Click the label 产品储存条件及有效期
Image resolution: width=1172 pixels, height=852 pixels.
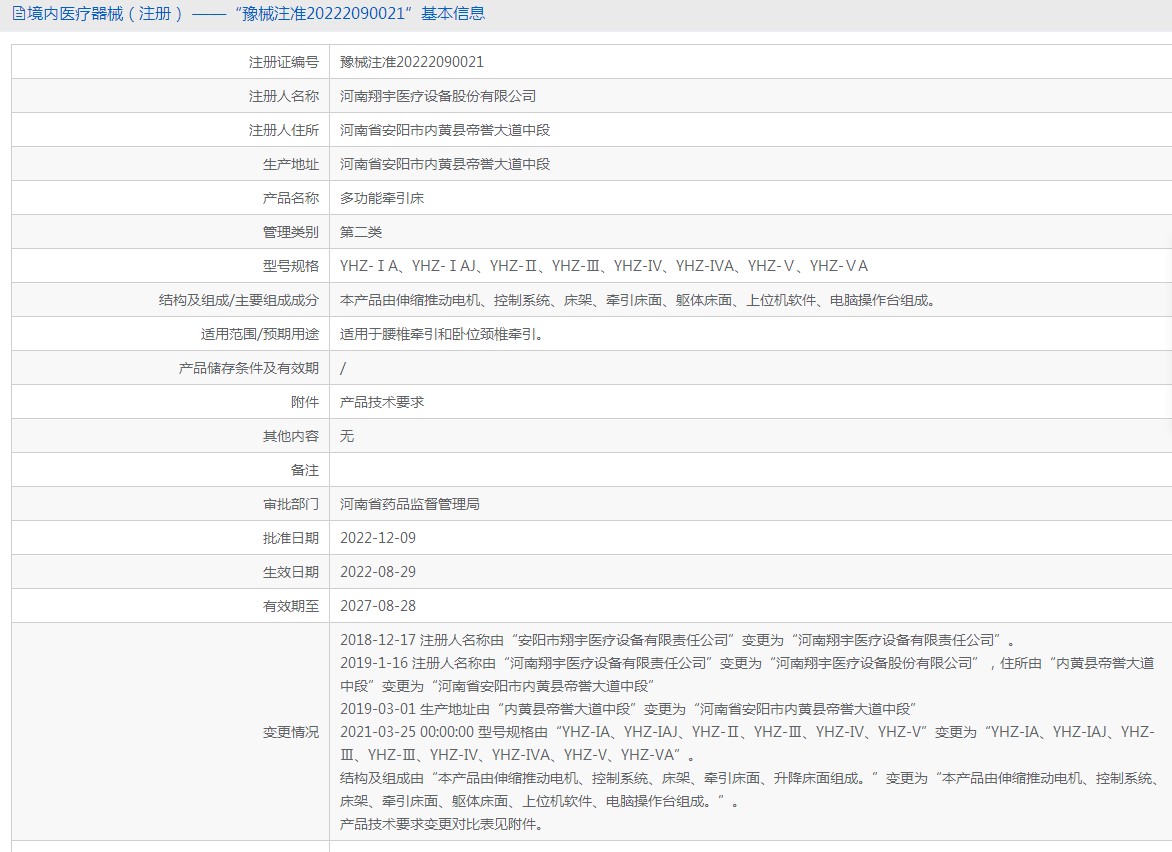click(249, 368)
